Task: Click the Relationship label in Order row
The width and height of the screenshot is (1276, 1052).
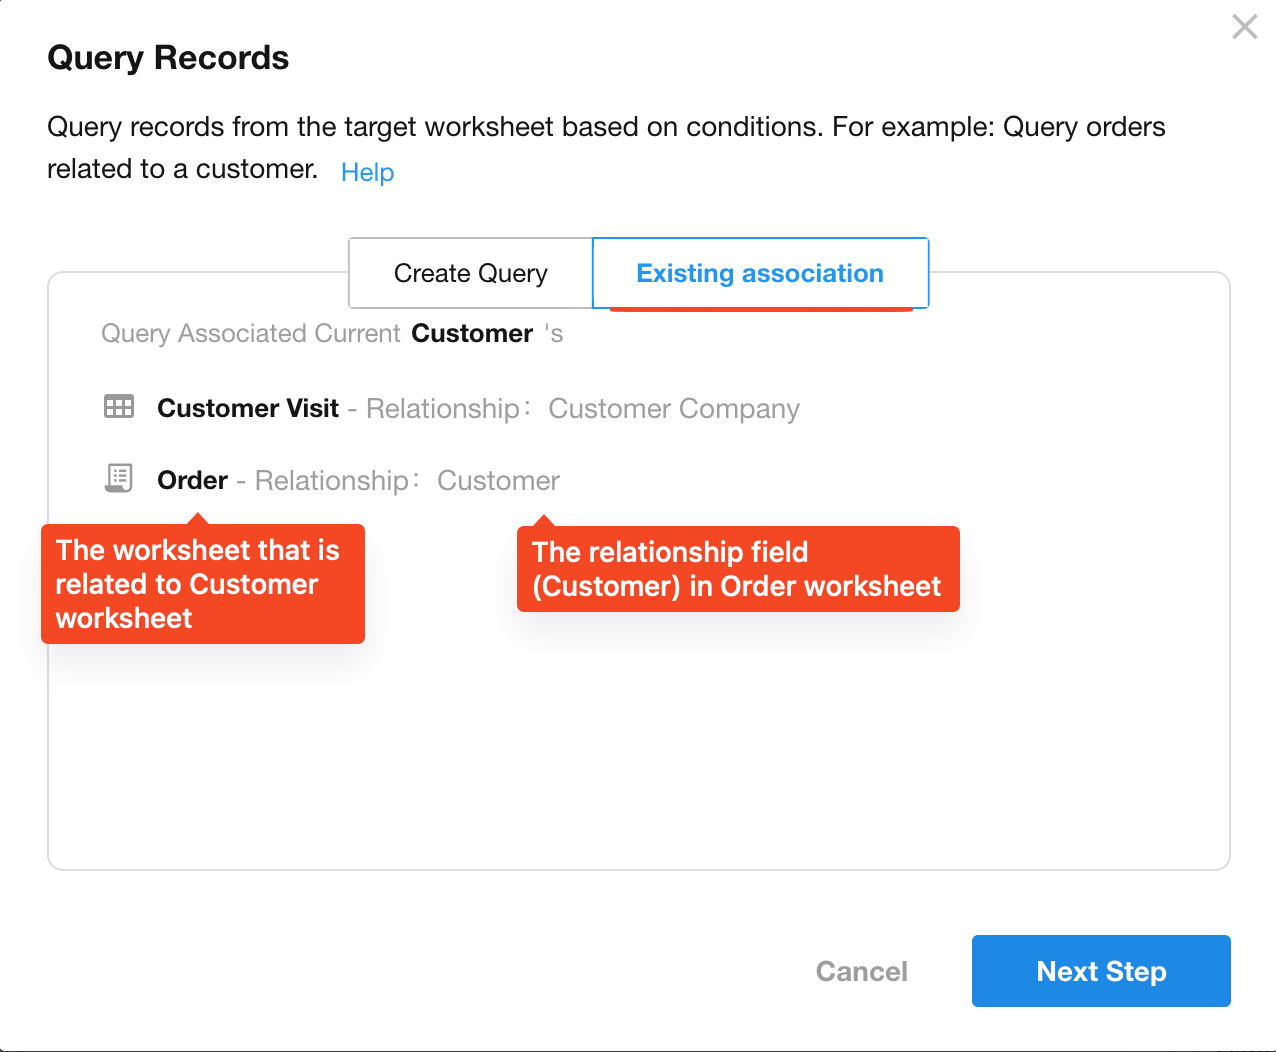Action: pyautogui.click(x=331, y=480)
